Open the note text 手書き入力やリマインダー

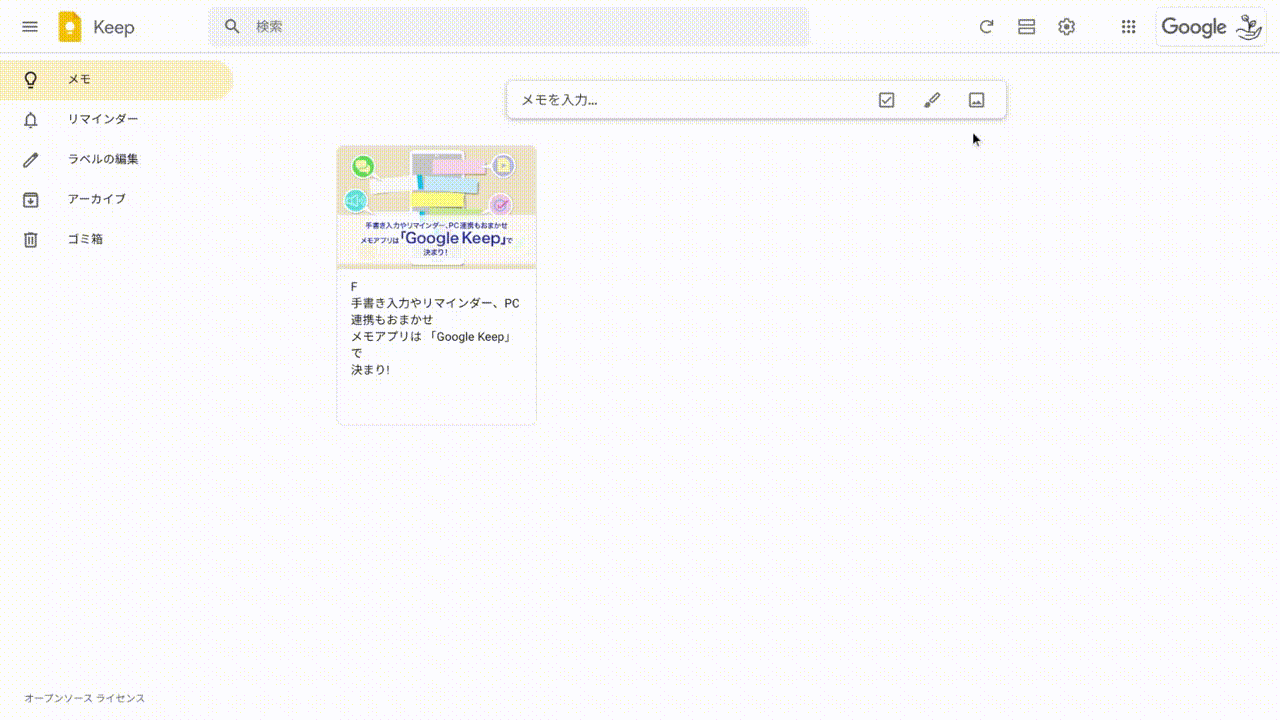tap(435, 328)
